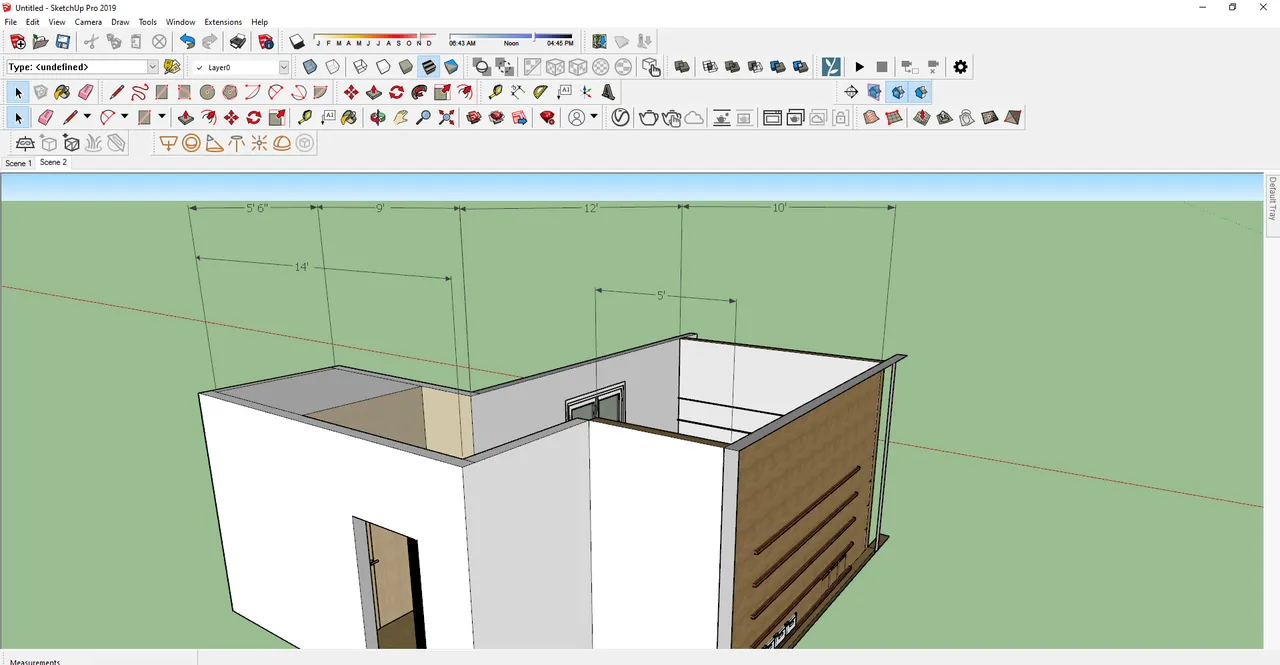Add a V-Ray Dome Light
1280x665 pixels.
[282, 143]
